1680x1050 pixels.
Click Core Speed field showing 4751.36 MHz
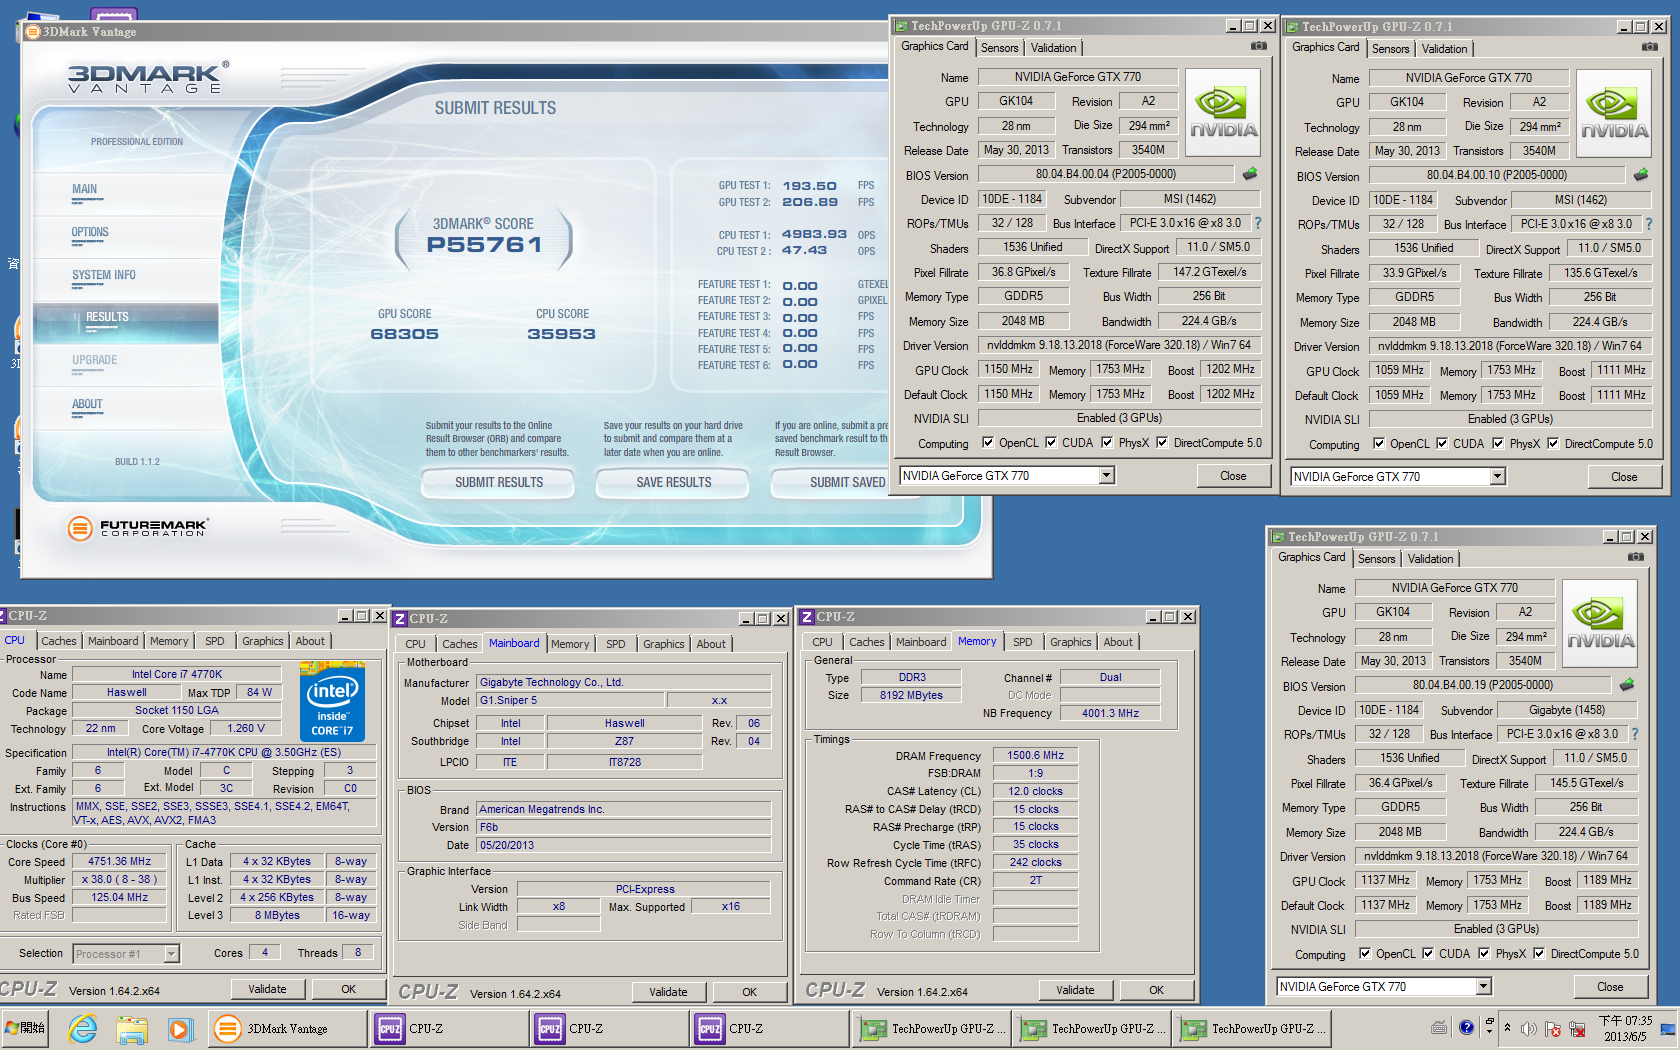tap(119, 861)
